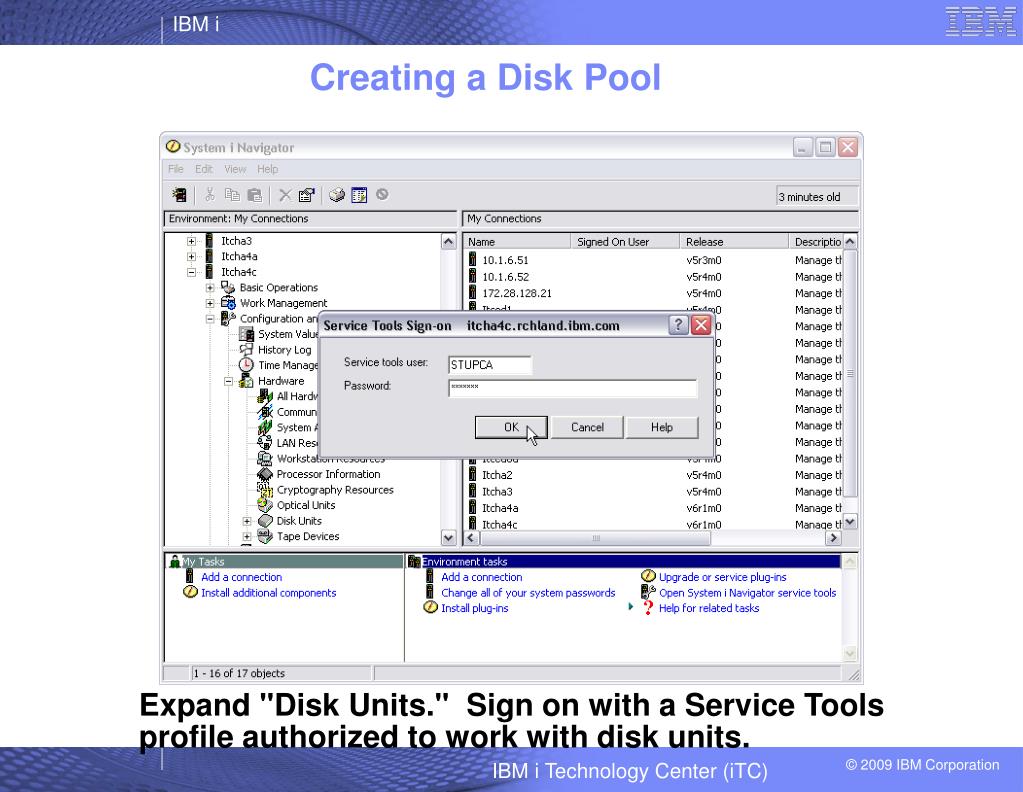Click the Cancel request circle toolbar icon
Screen dimensions: 1023x792
click(382, 194)
